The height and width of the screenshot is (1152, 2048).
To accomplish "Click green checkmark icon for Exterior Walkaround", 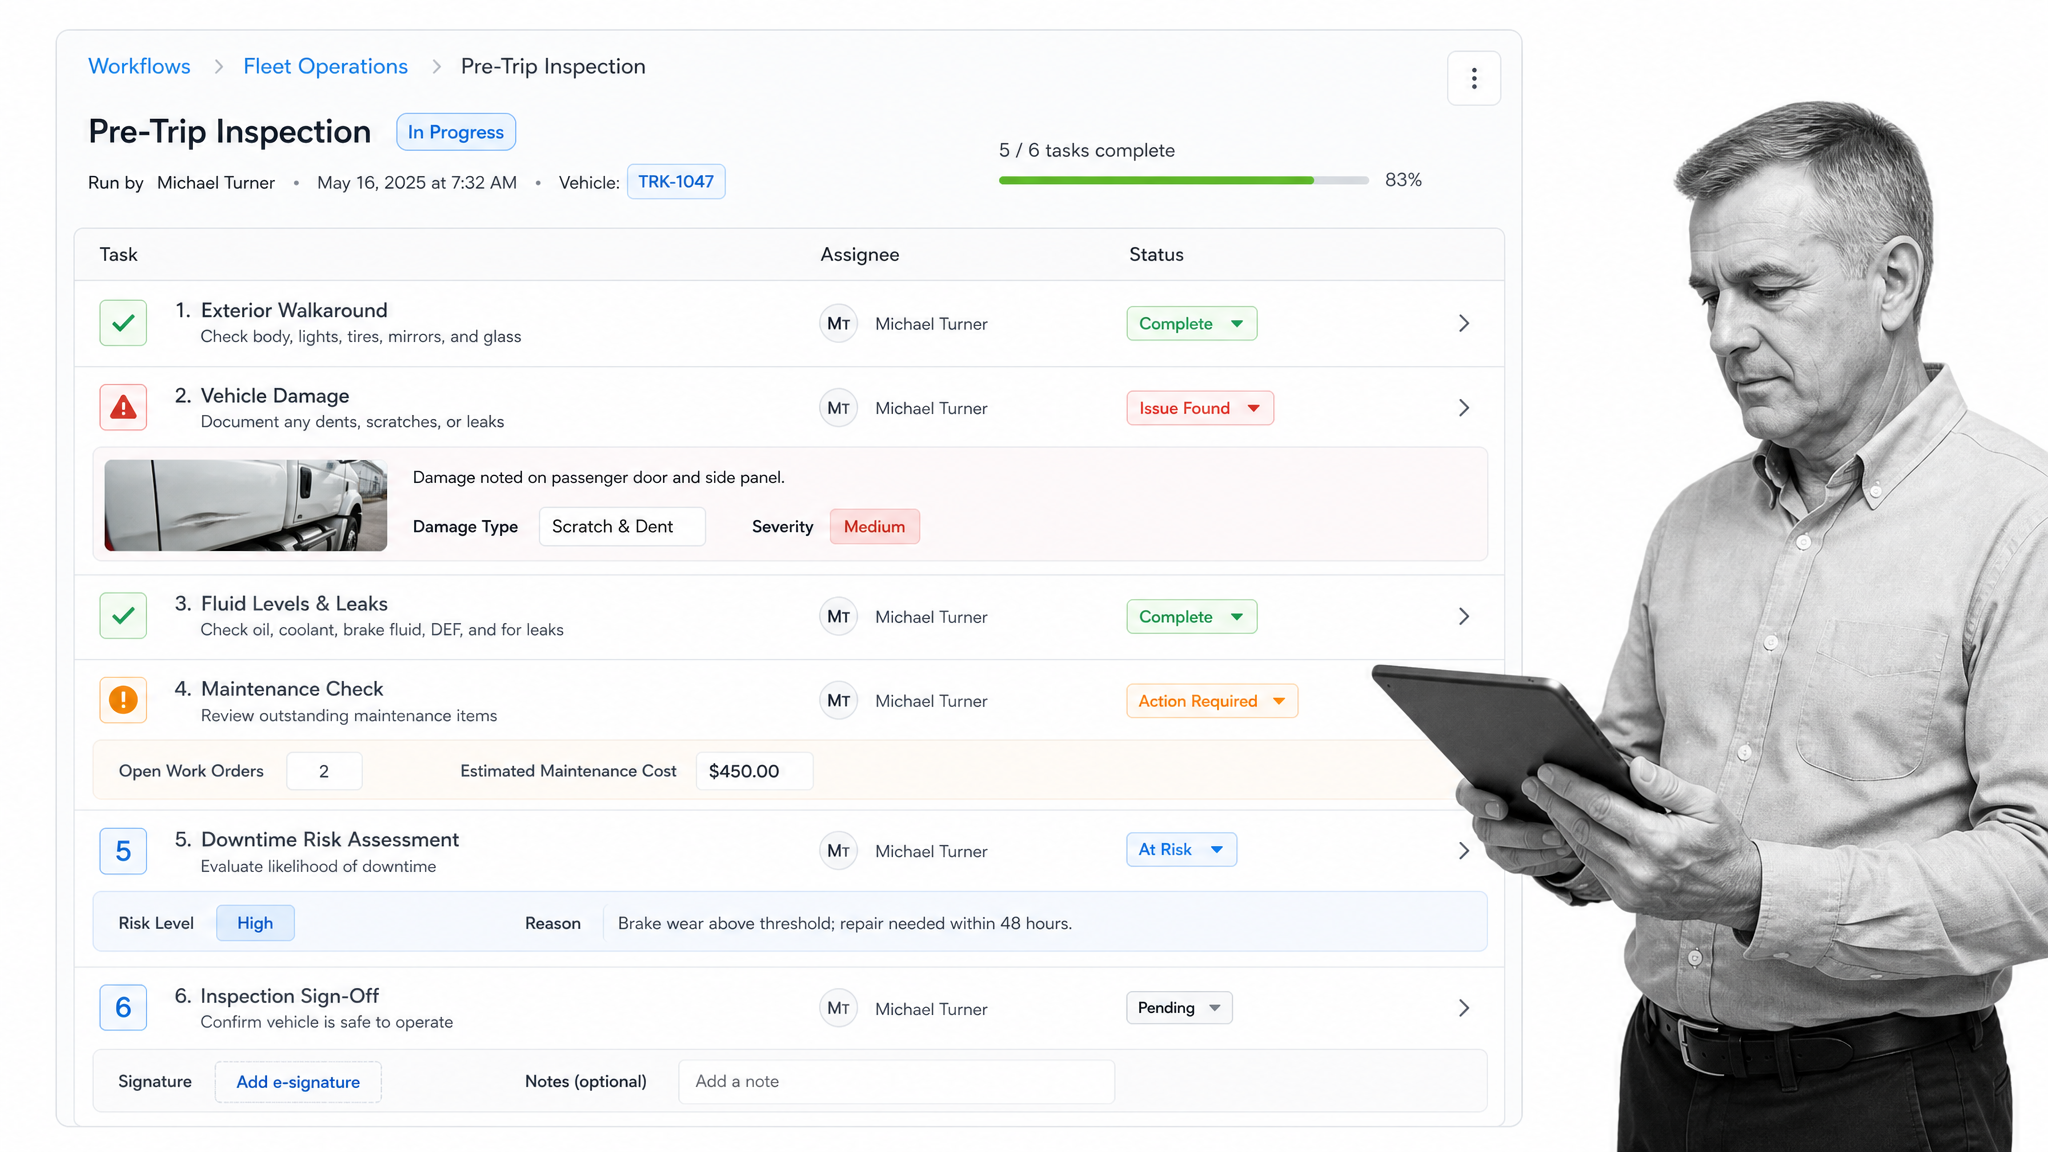I will [x=123, y=323].
